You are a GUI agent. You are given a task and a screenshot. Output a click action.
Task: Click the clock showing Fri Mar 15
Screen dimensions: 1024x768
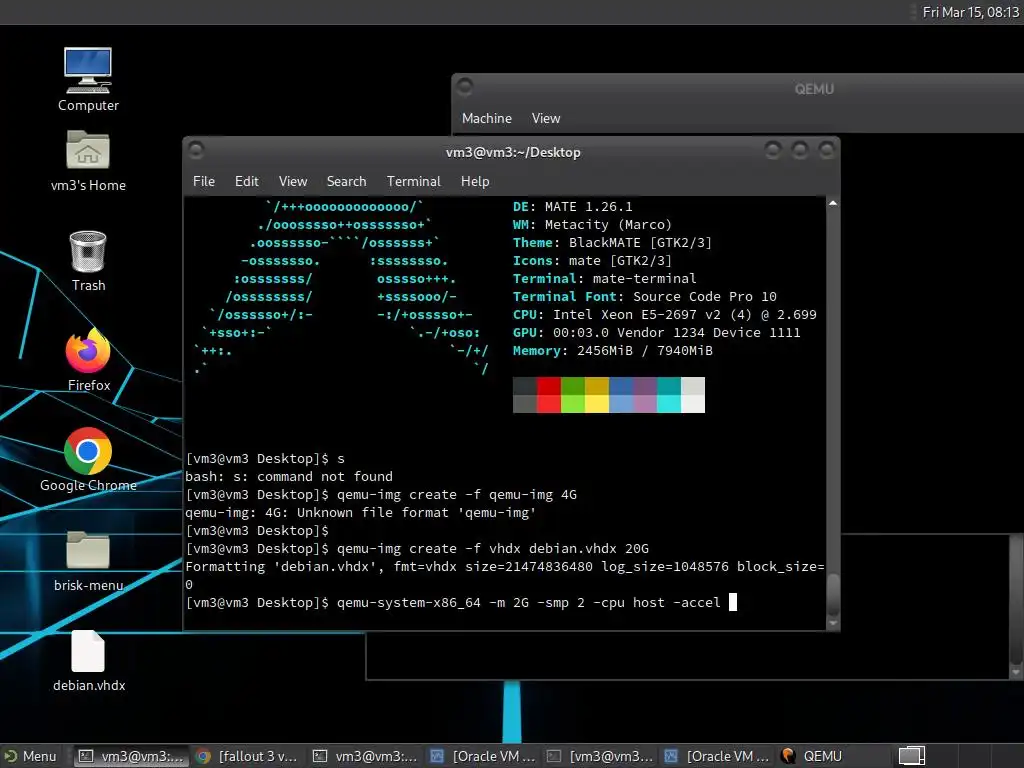[x=970, y=12]
